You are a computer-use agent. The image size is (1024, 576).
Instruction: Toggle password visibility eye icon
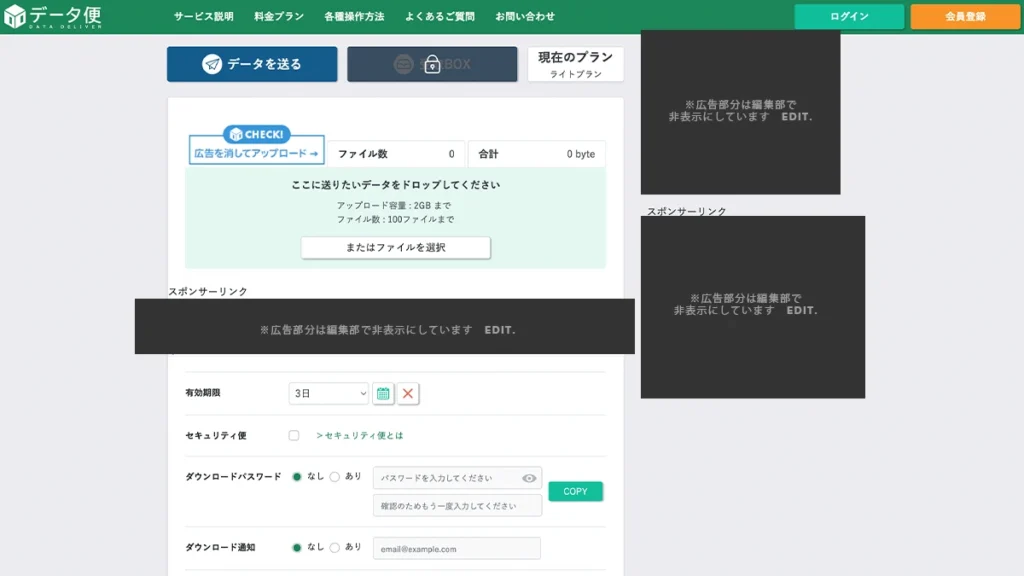[x=529, y=478]
